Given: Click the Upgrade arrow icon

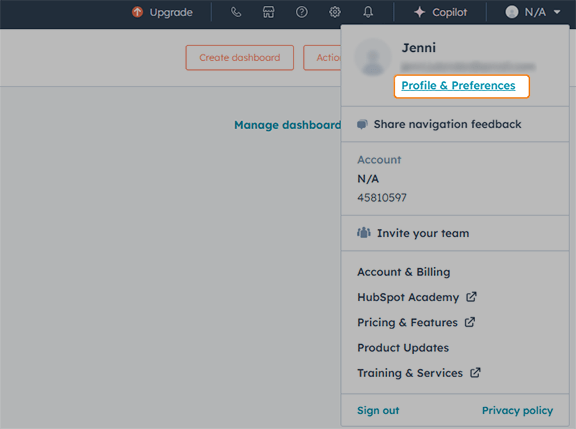Looking at the screenshot, I should [137, 12].
